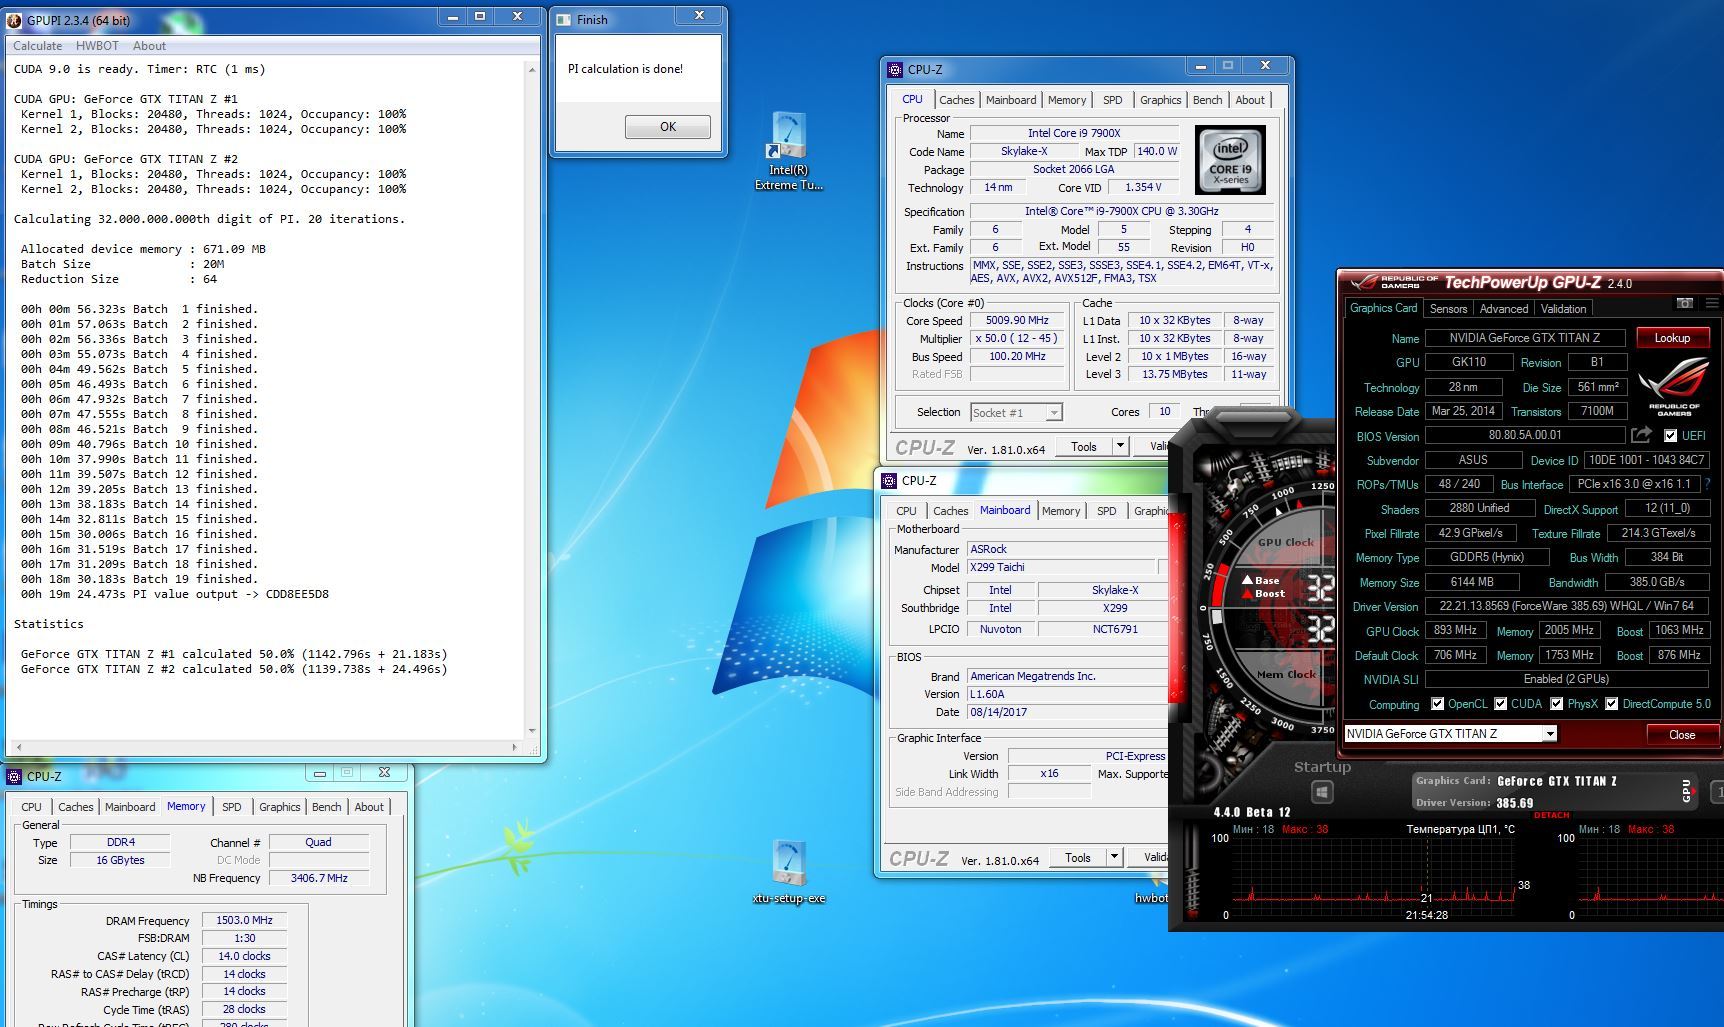Open the Memory tab in the top CPU-Z window

(x=1067, y=100)
